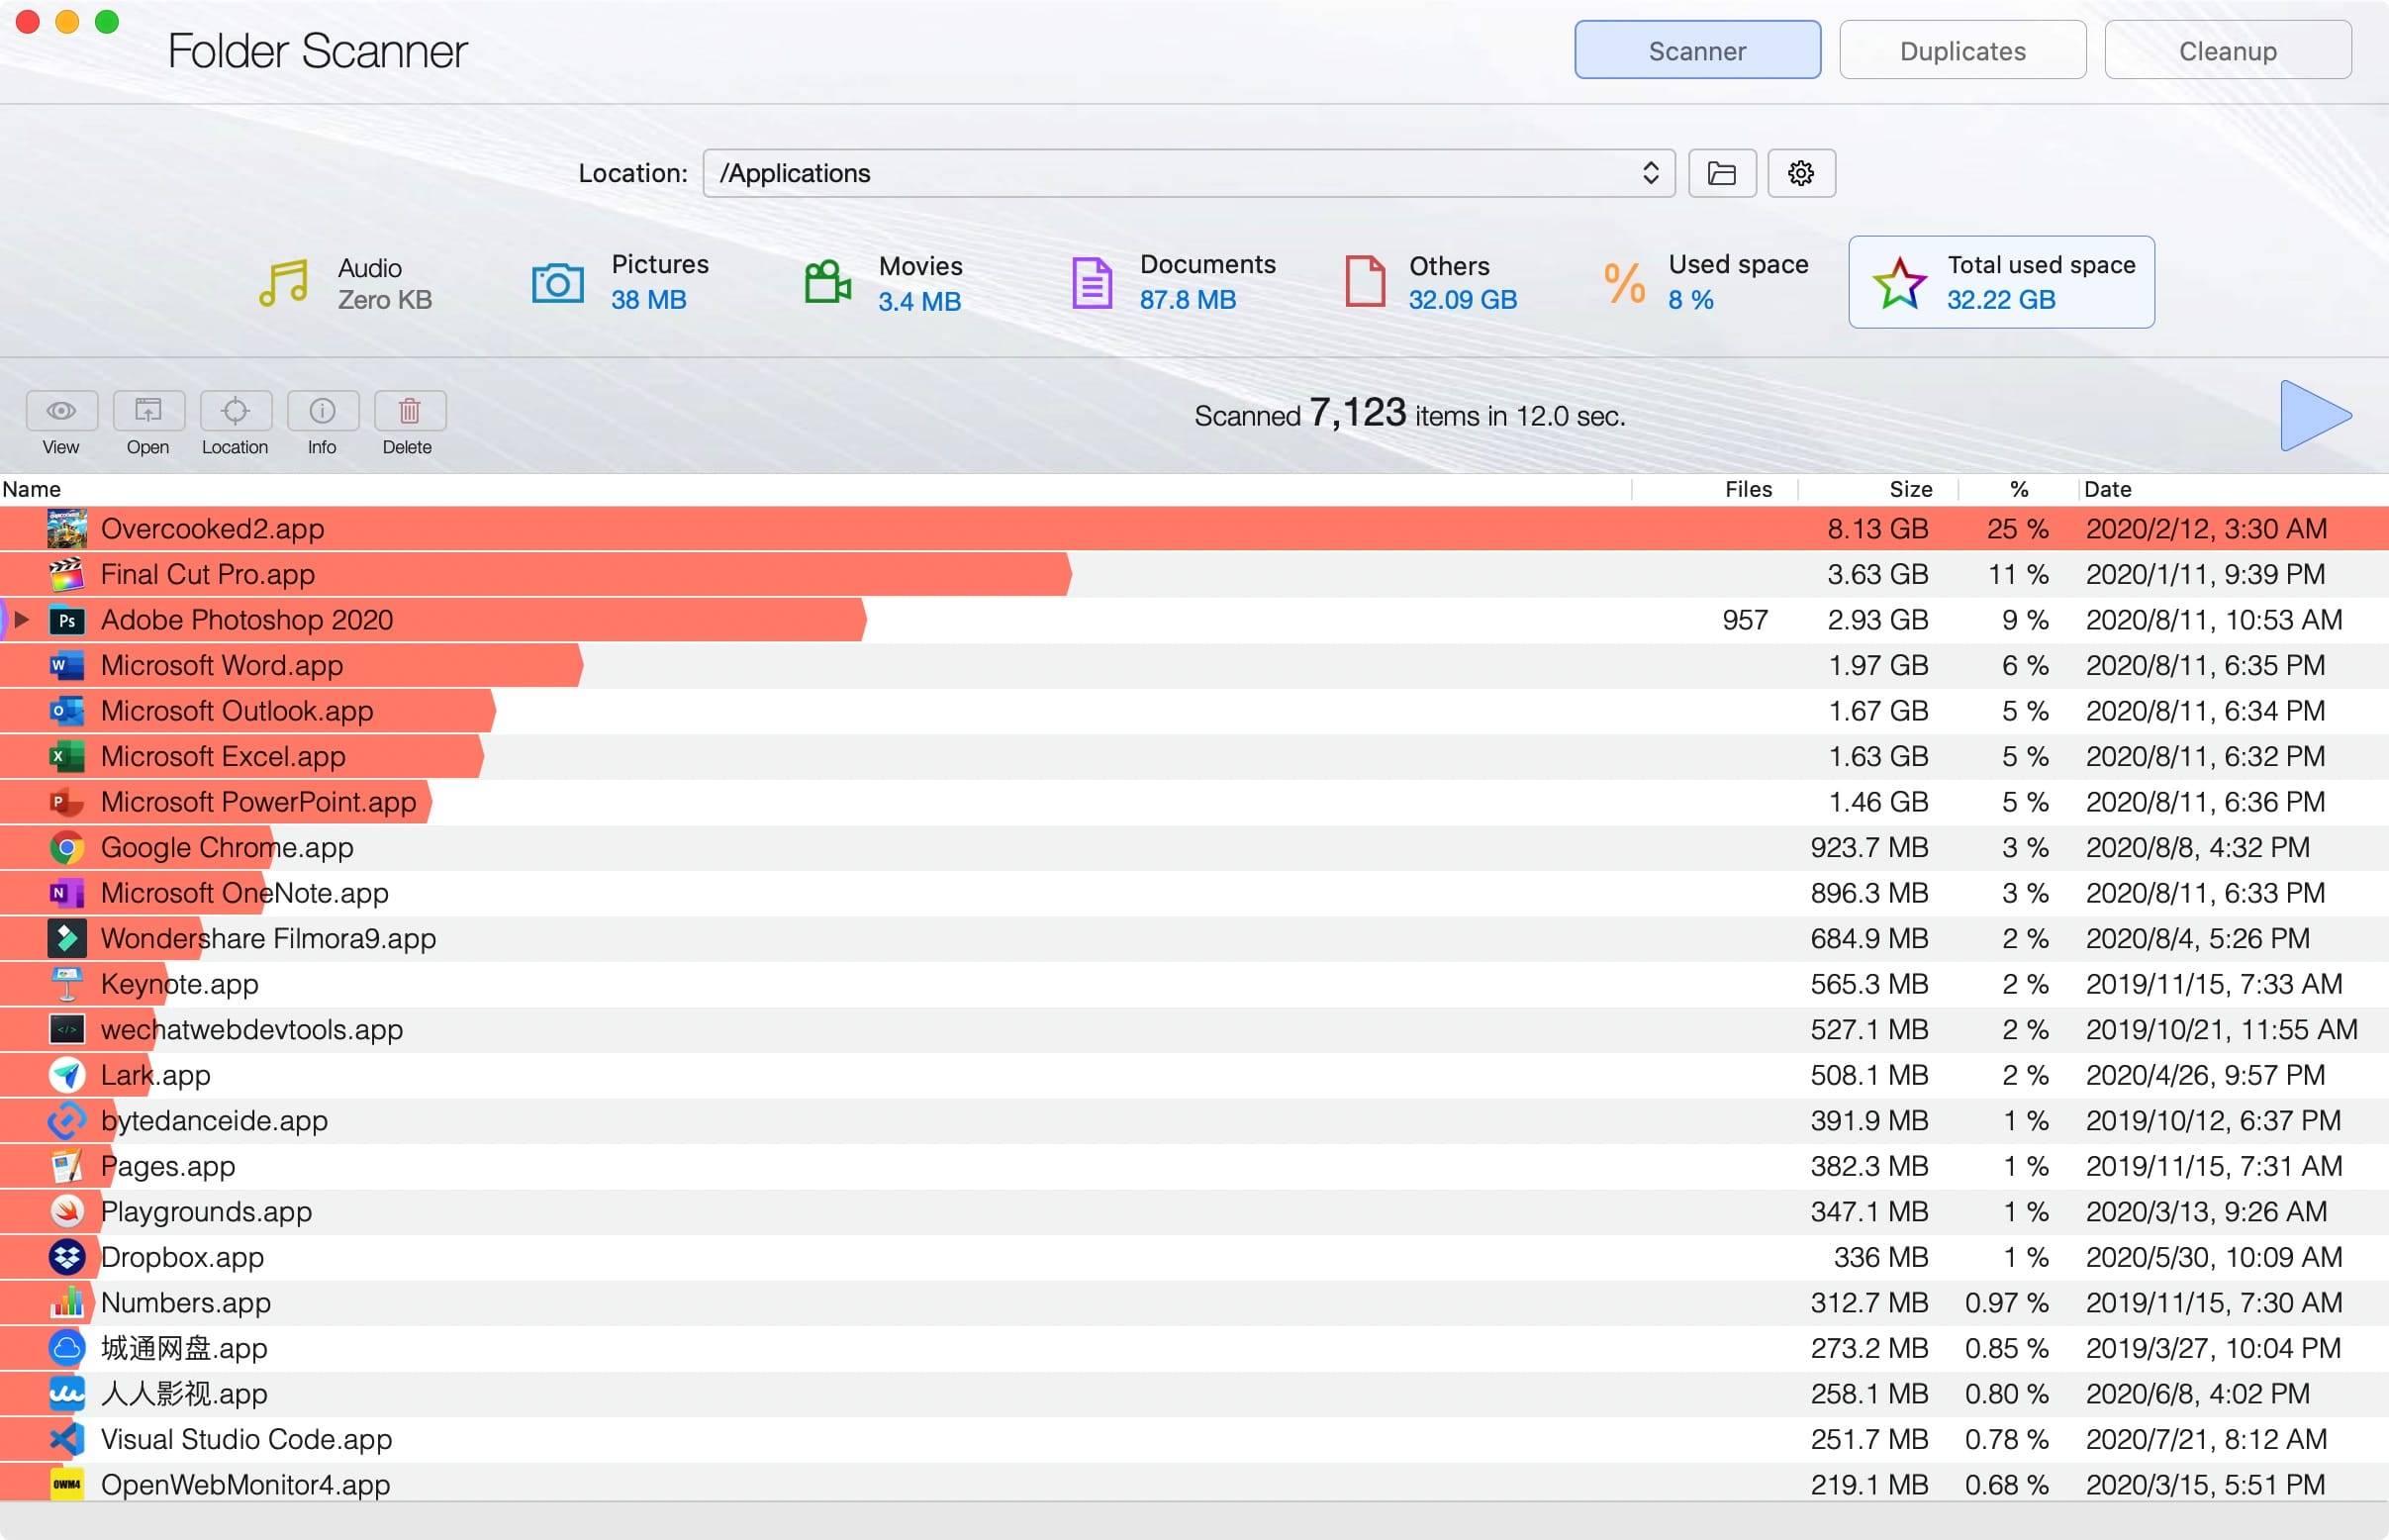Open the Location folder browser
Viewport: 2389px width, 1540px height.
tap(1720, 170)
